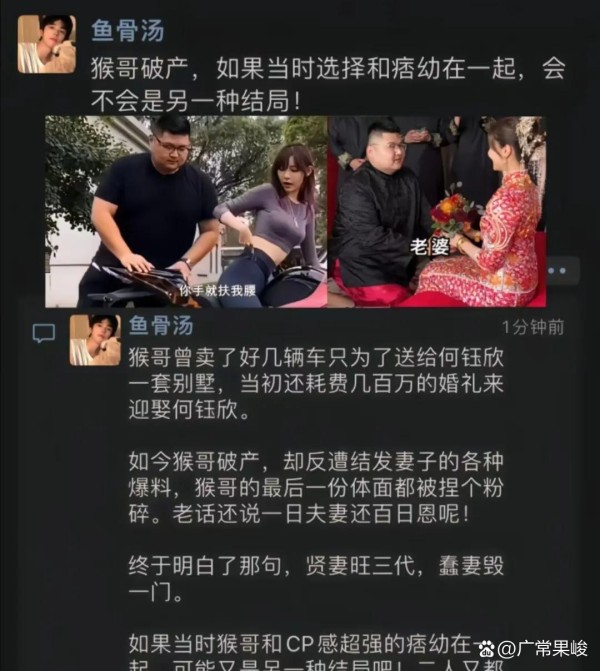This screenshot has width=600, height=671.
Task: Click the comment speech bubble icon
Action: tap(44, 333)
